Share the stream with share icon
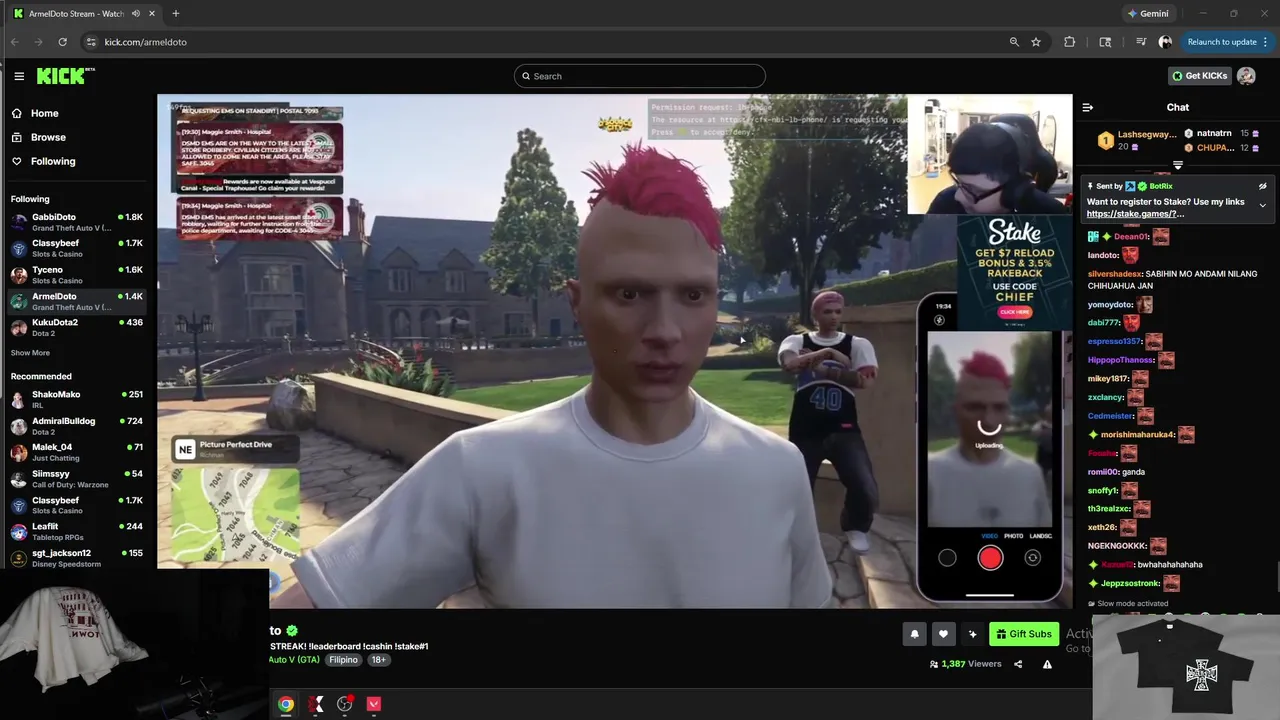The height and width of the screenshot is (720, 1280). coord(1018,664)
